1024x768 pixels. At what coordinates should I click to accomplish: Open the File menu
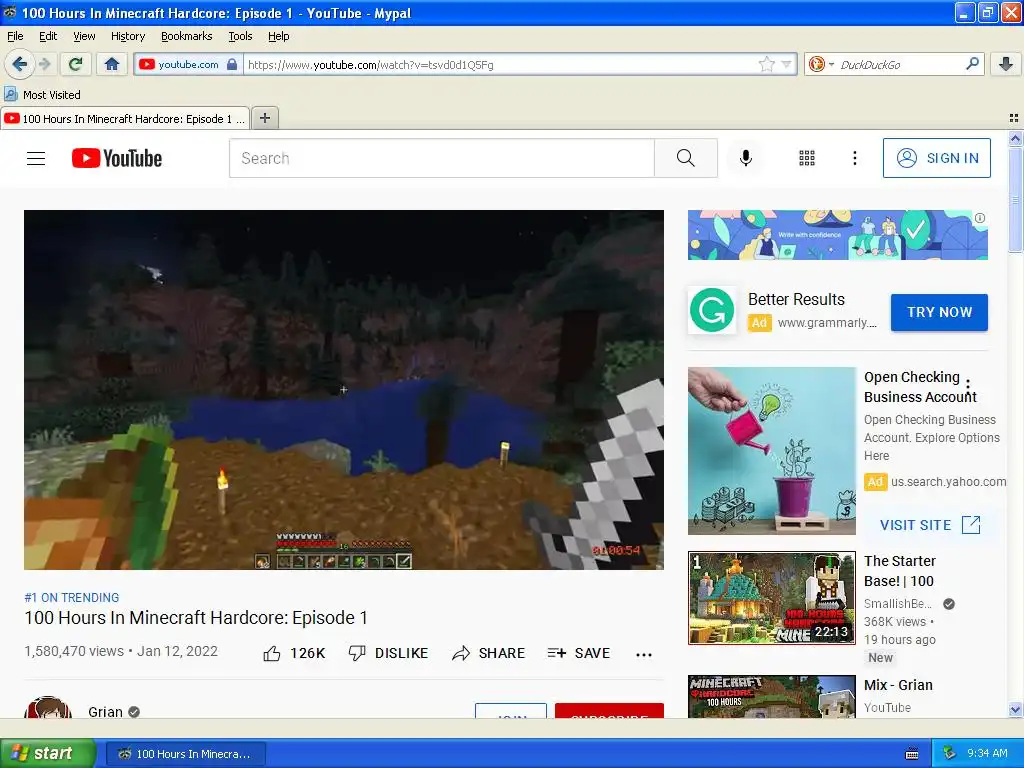click(x=15, y=36)
